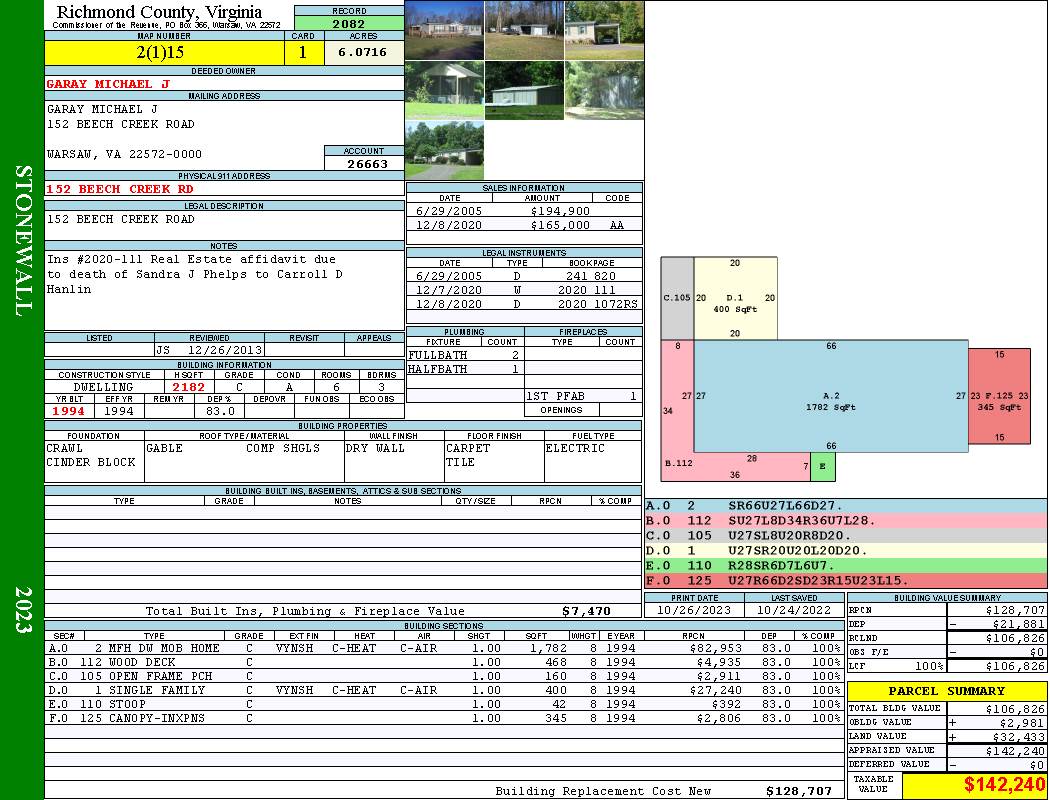Click the 6/29/2005 sale amount $194,900
Viewport: 1050px width, 800px height.
pos(560,211)
